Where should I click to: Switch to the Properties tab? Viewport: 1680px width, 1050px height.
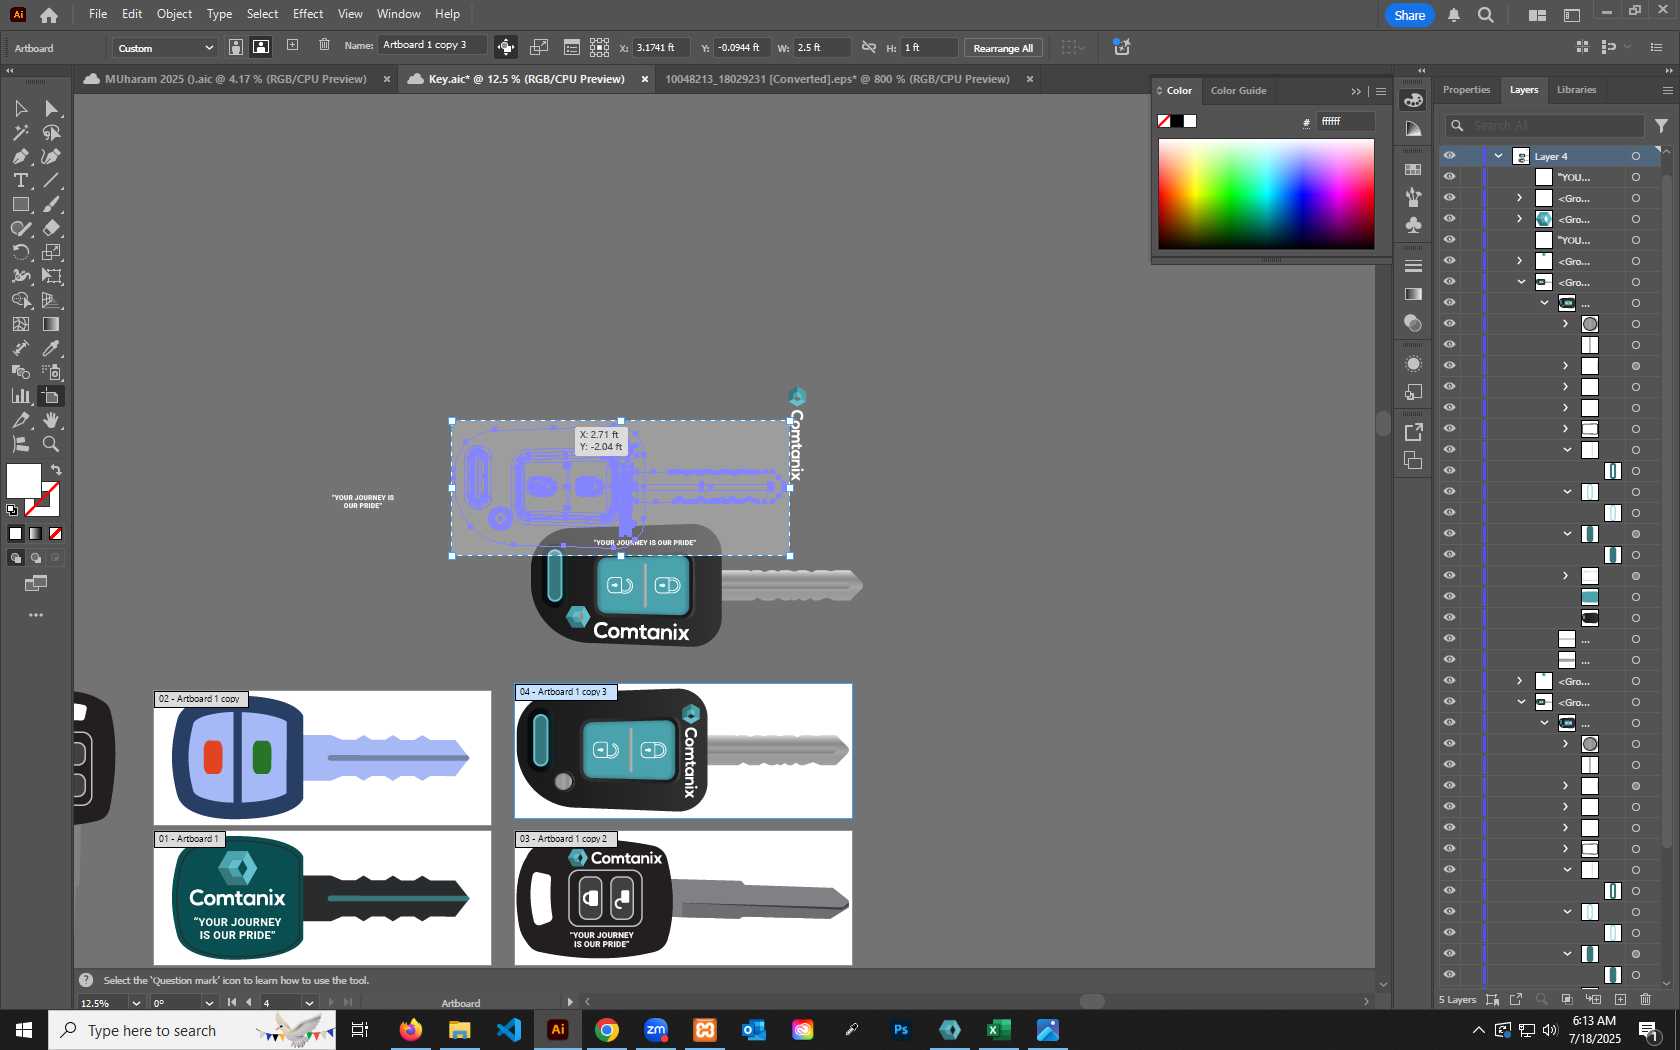tap(1466, 90)
